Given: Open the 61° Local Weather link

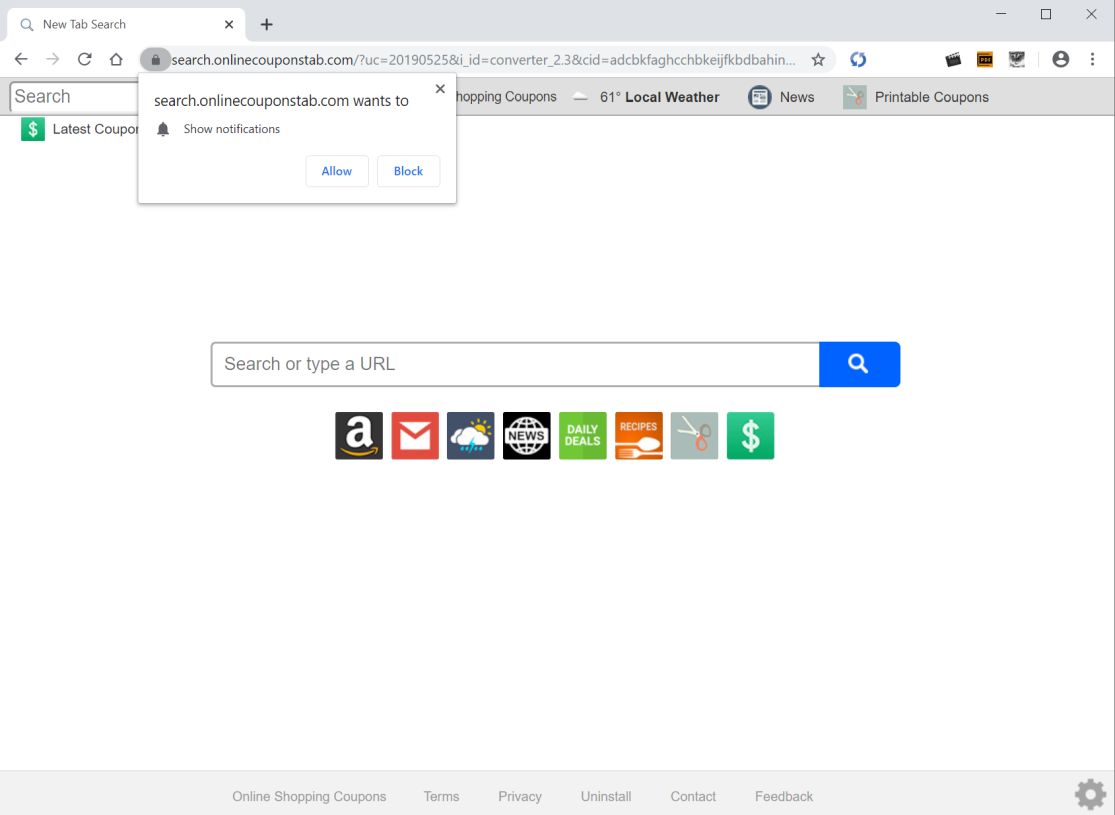Looking at the screenshot, I should point(659,97).
